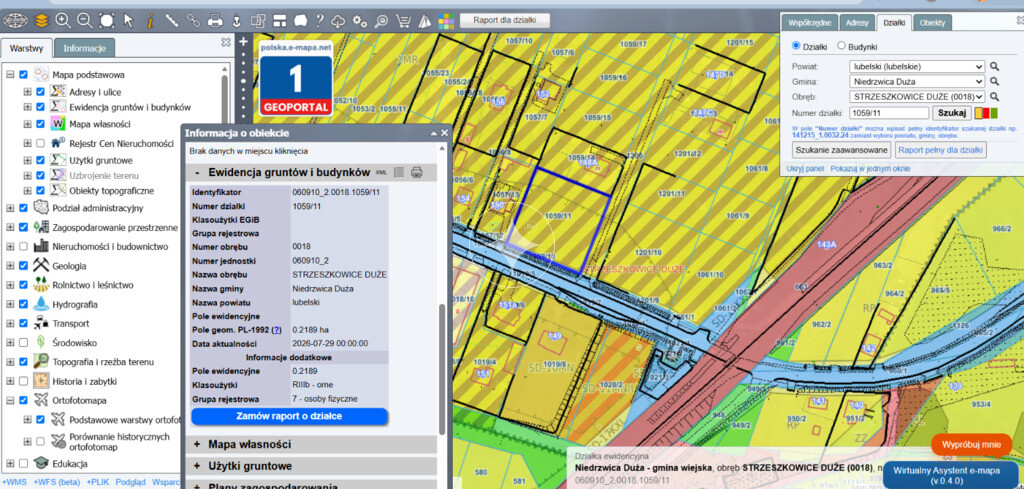This screenshot has height=489, width=1024.
Task: Enable Środowisko layer checkbox
Action: 24,342
